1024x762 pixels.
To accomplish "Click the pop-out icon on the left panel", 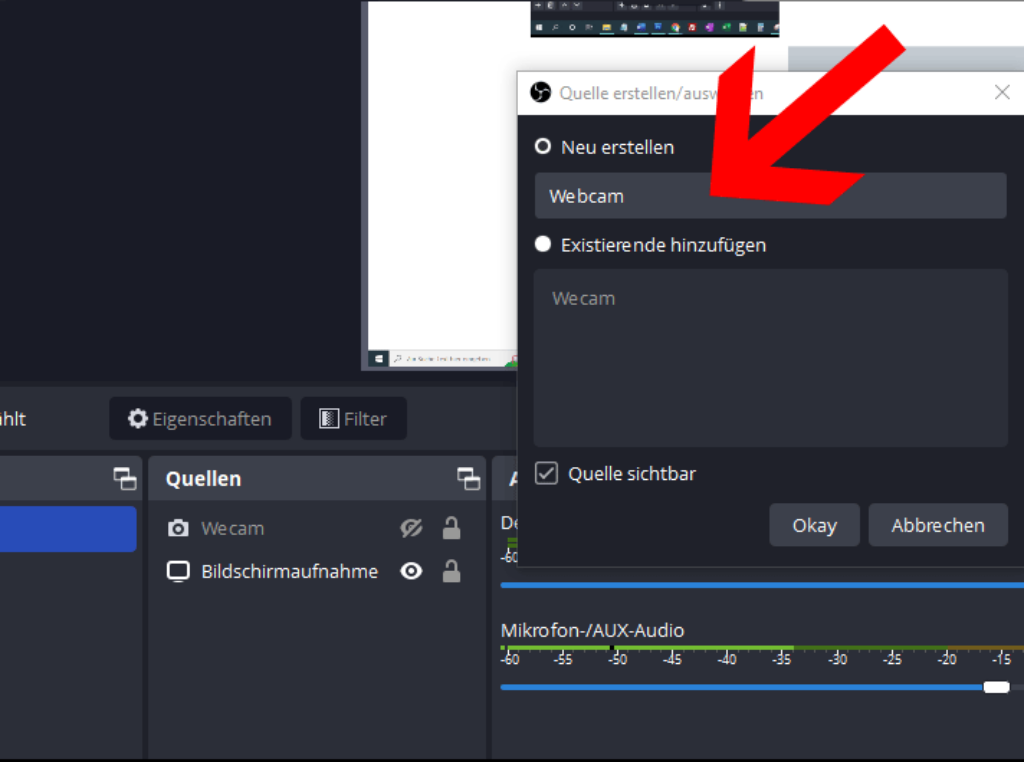I will (125, 478).
